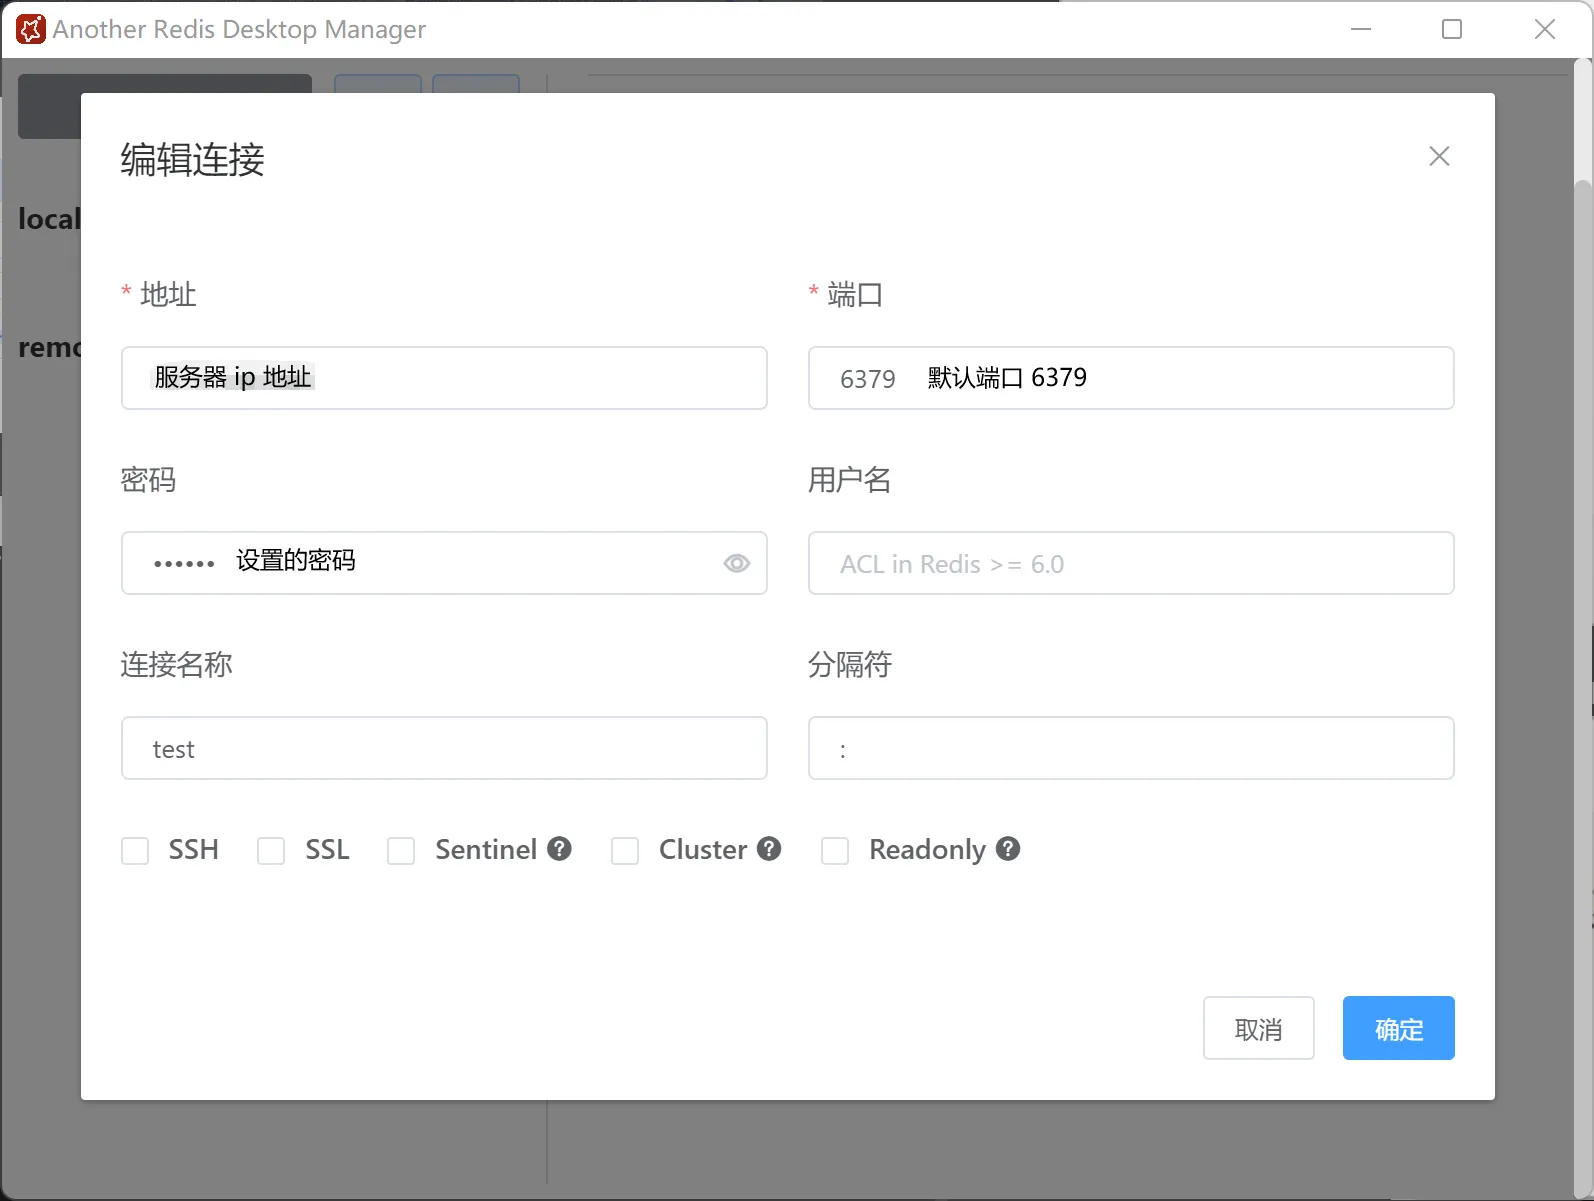Enable the SSH checkbox
The width and height of the screenshot is (1594, 1201).
pos(135,851)
